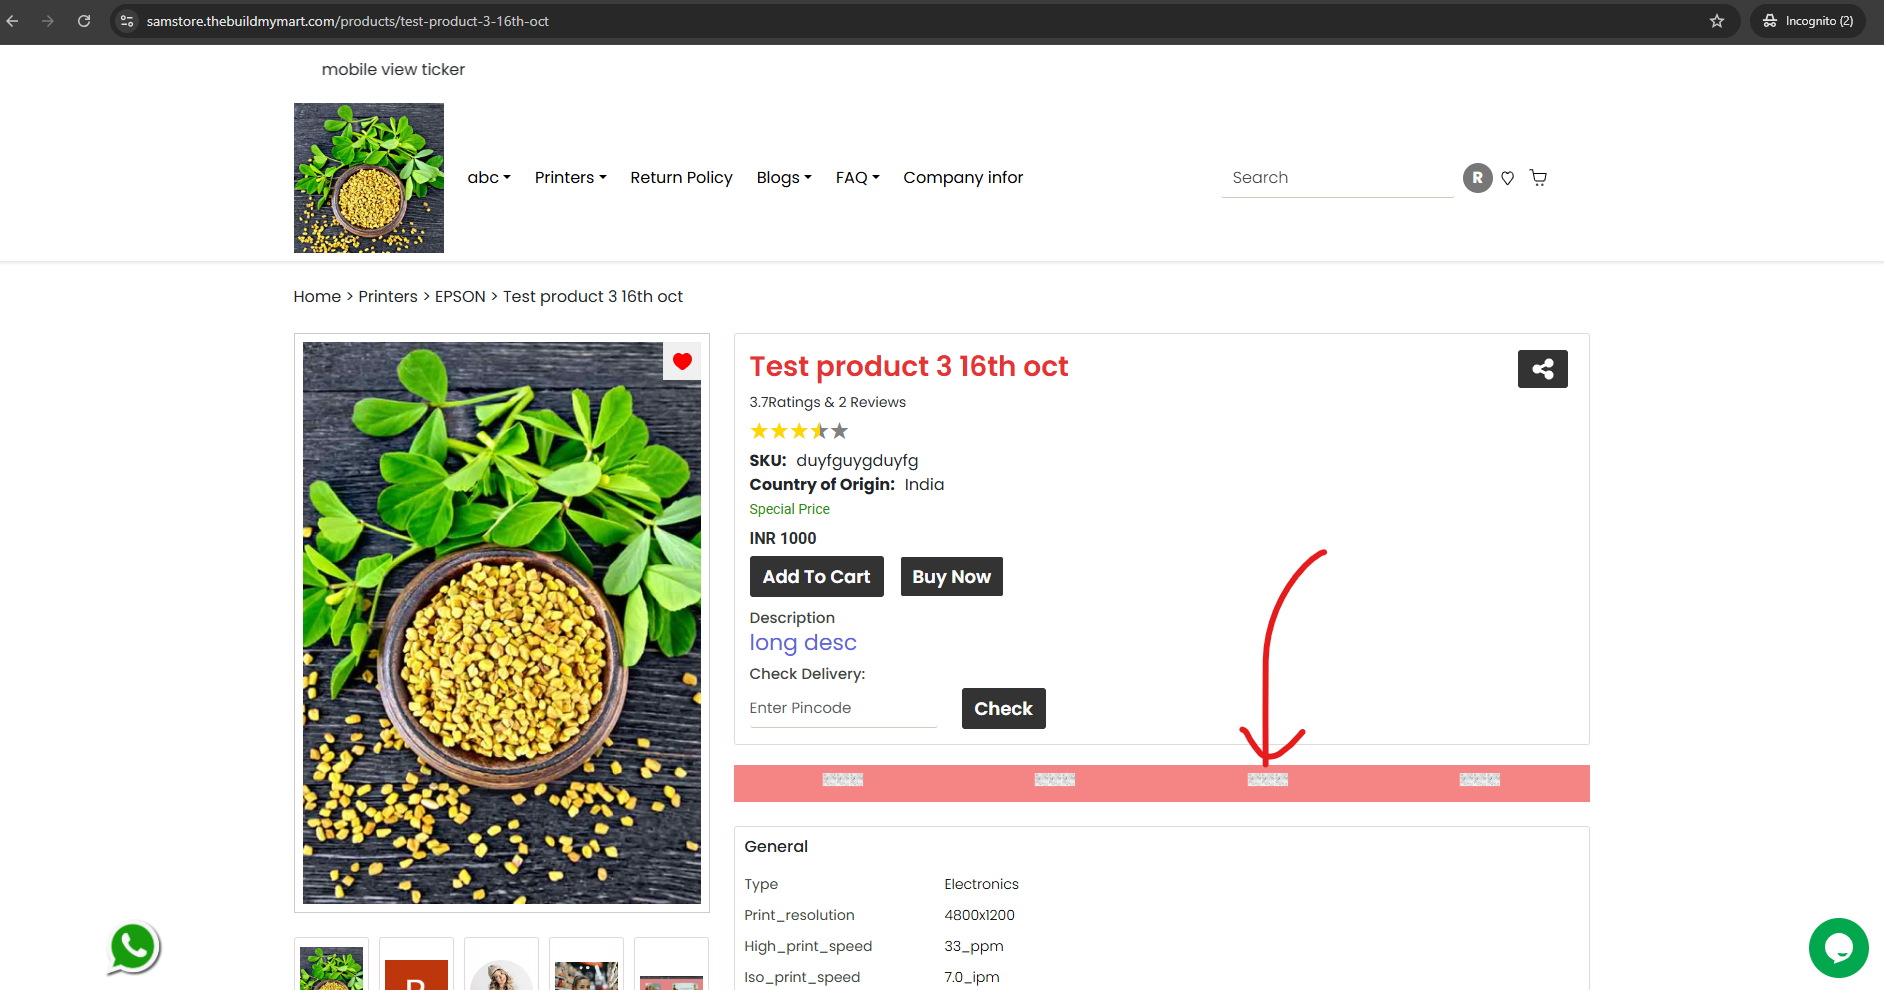
Task: Open Company infor menu item
Action: point(963,178)
